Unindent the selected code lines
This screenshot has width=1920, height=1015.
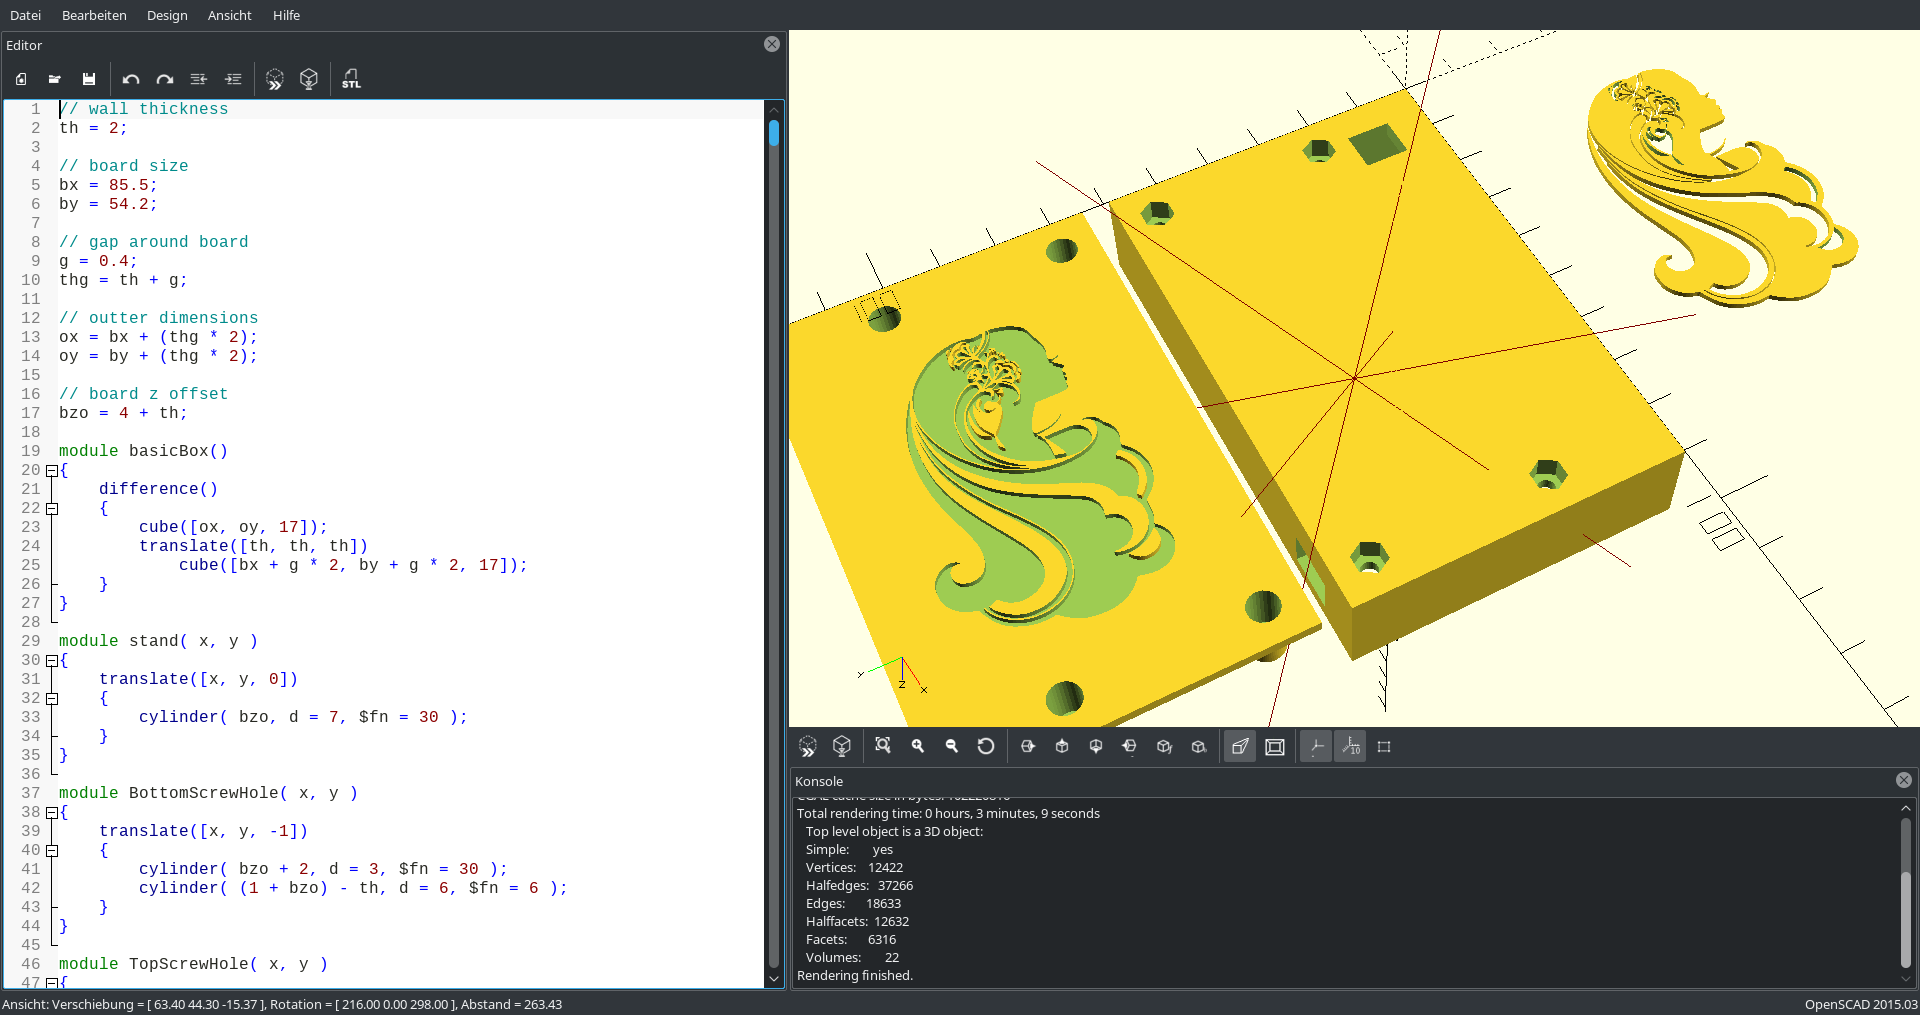tap(199, 79)
